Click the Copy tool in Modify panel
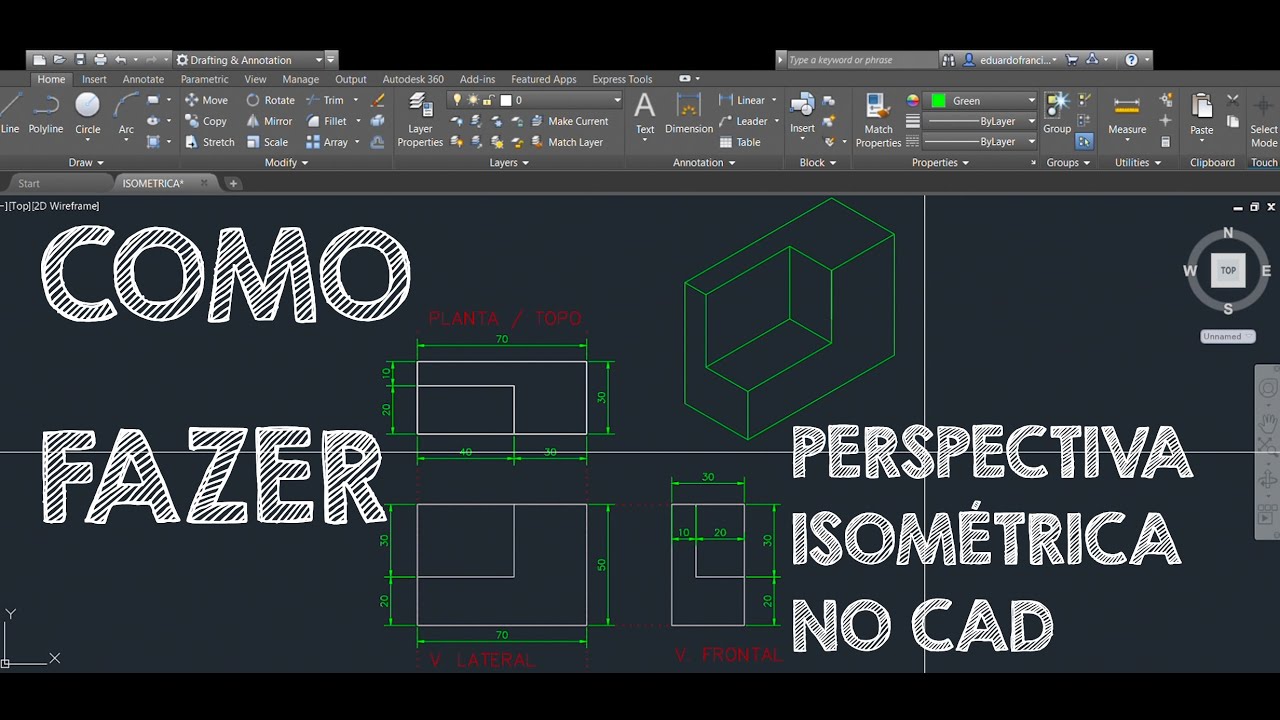 [x=206, y=121]
